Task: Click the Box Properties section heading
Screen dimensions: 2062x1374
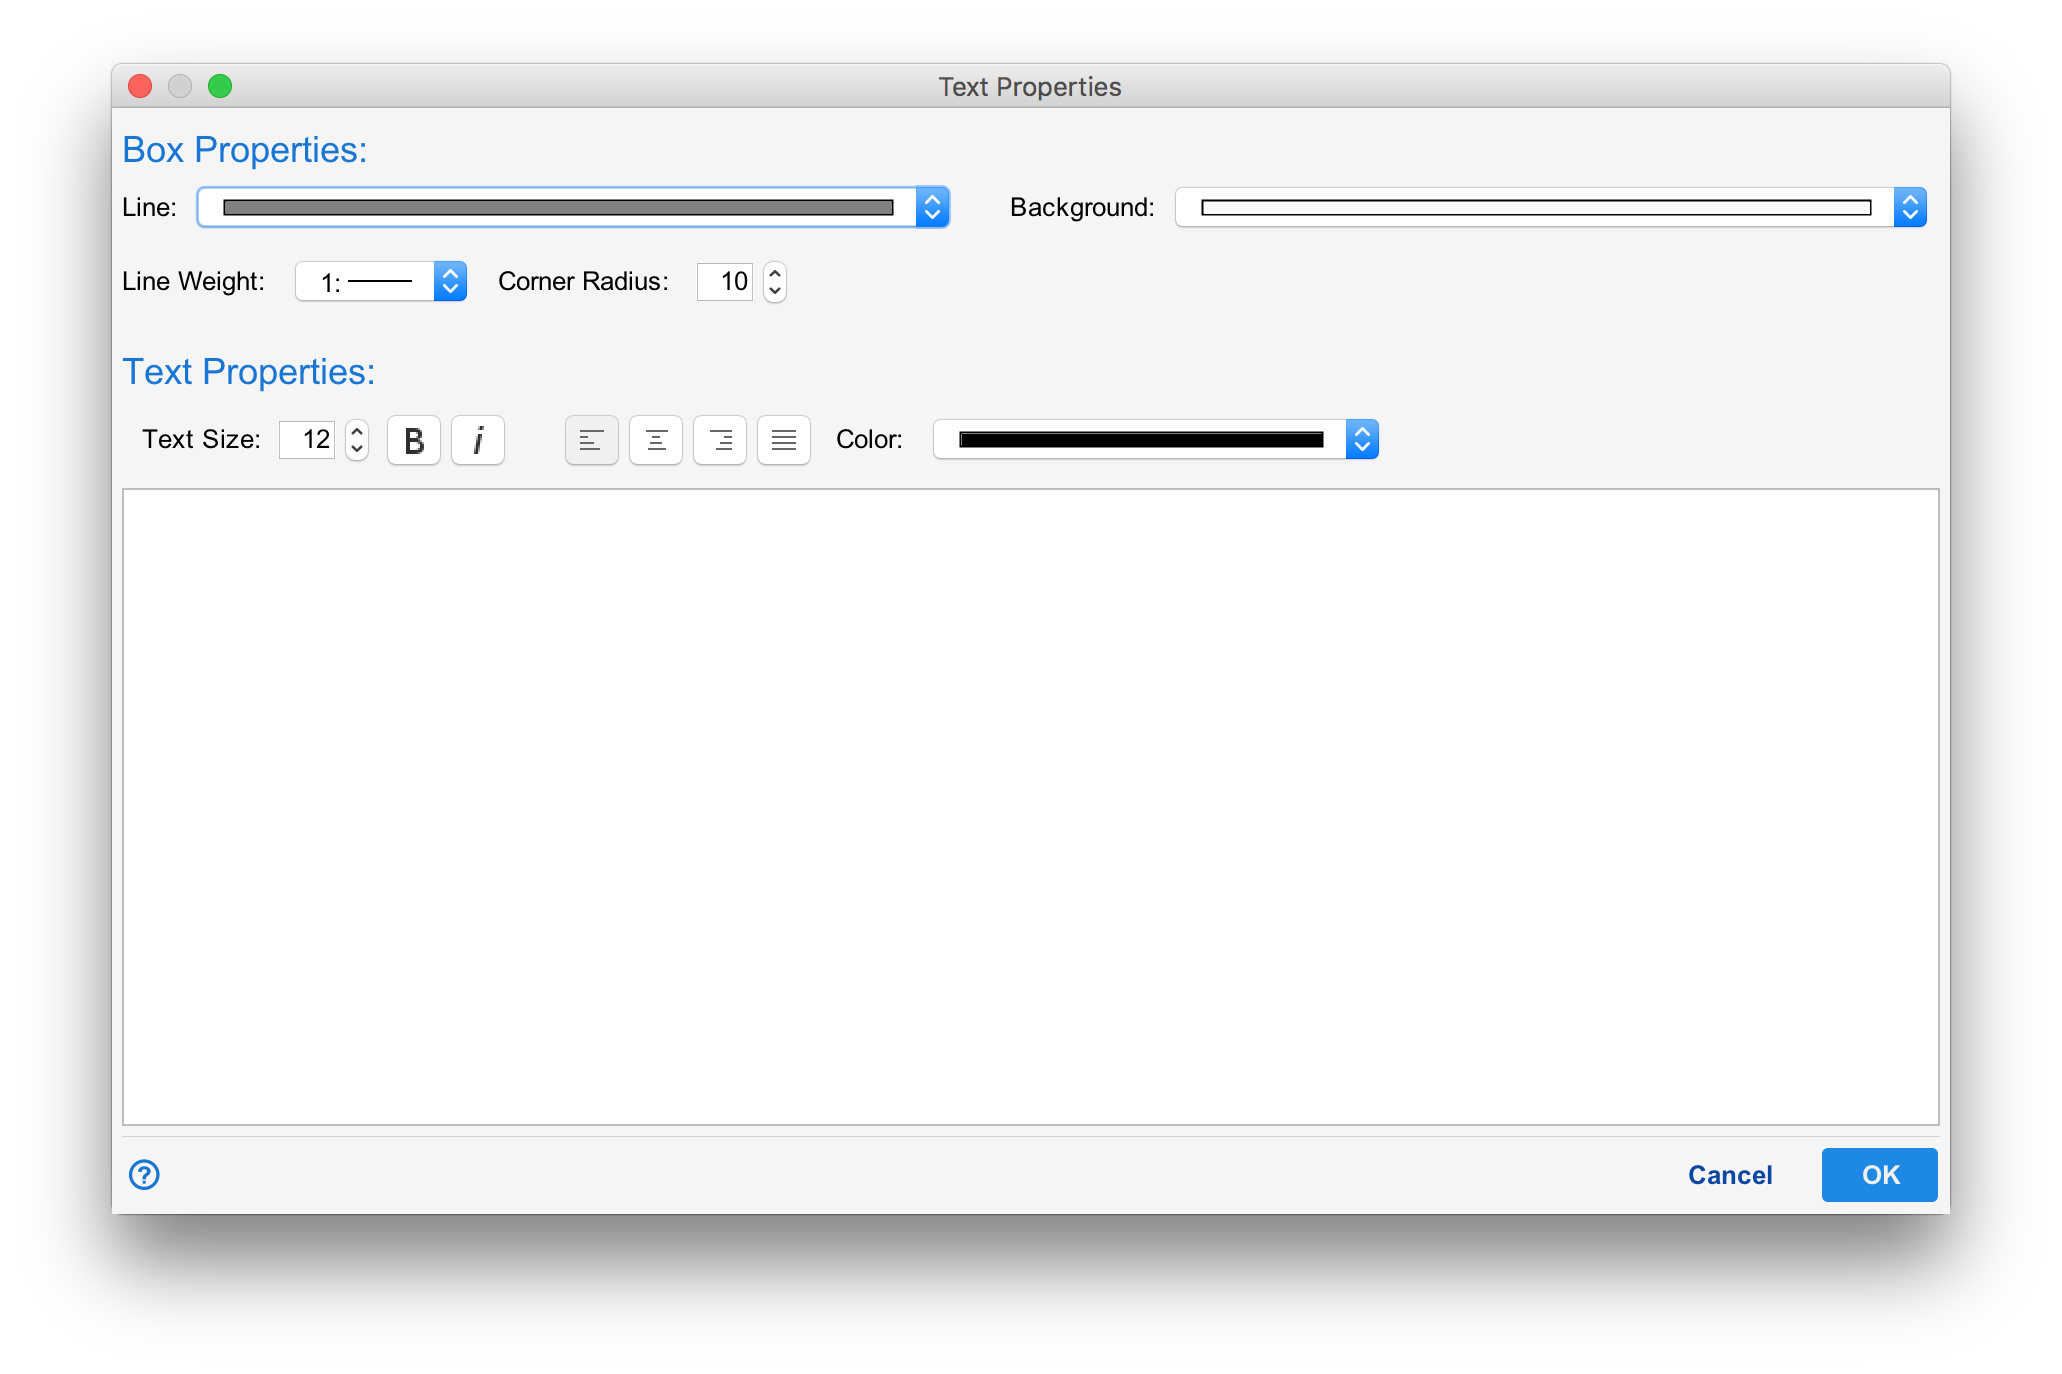Action: 245,149
